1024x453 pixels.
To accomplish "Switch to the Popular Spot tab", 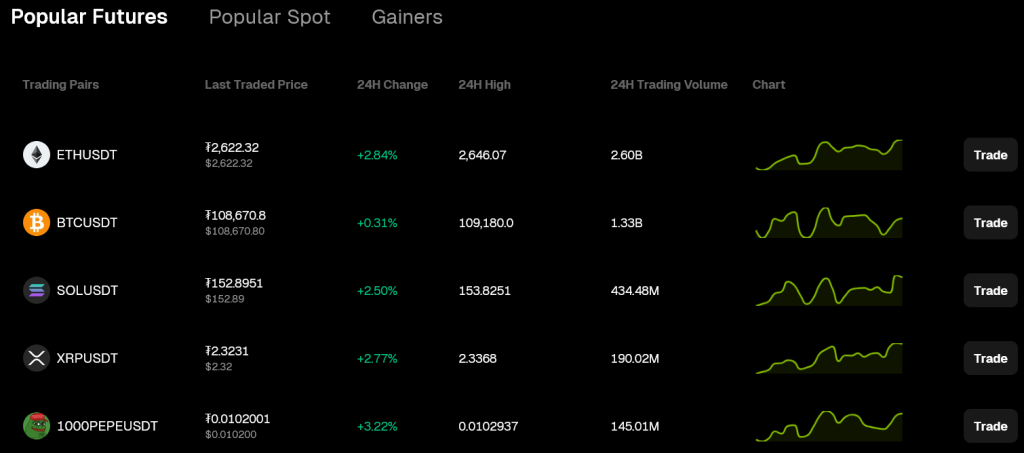I will pyautogui.click(x=269, y=17).
